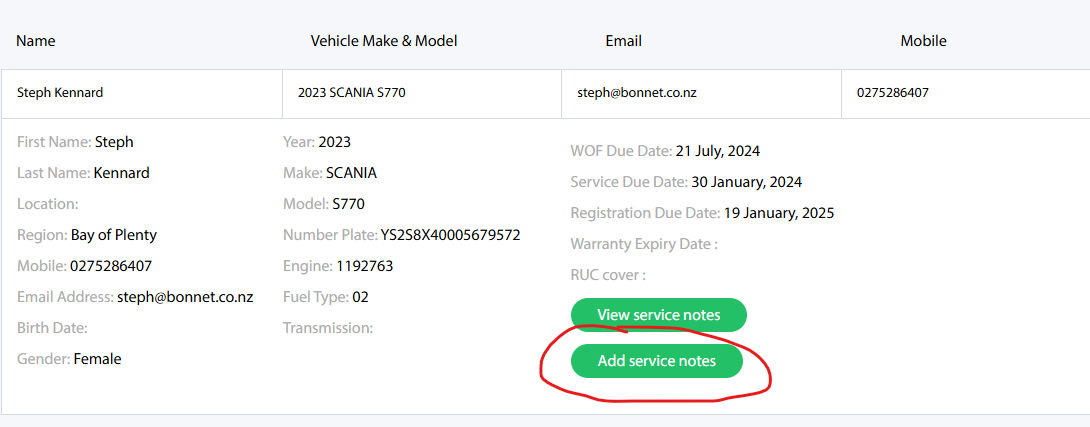This screenshot has height=427, width=1090.
Task: Open View service notes
Action: (x=658, y=315)
